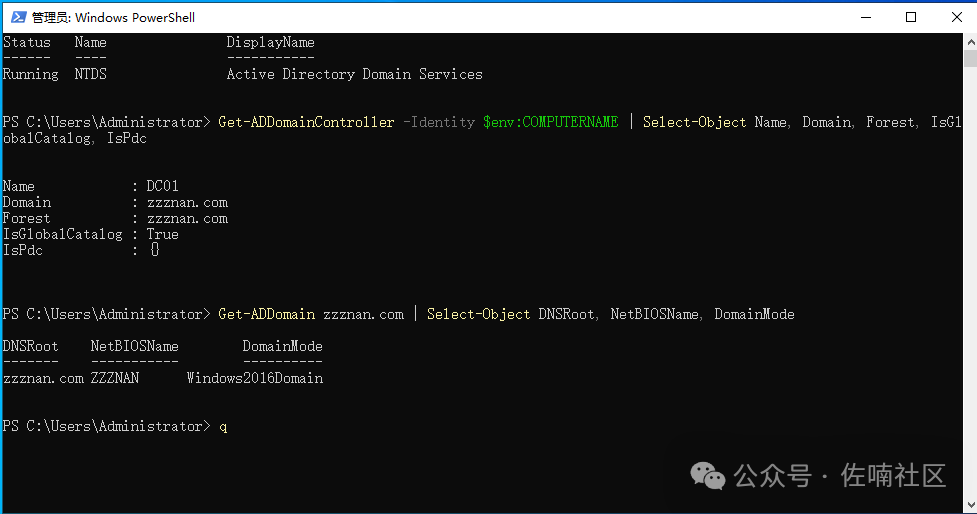
Task: Click the PowerShell icon in title bar
Action: click(x=19, y=17)
